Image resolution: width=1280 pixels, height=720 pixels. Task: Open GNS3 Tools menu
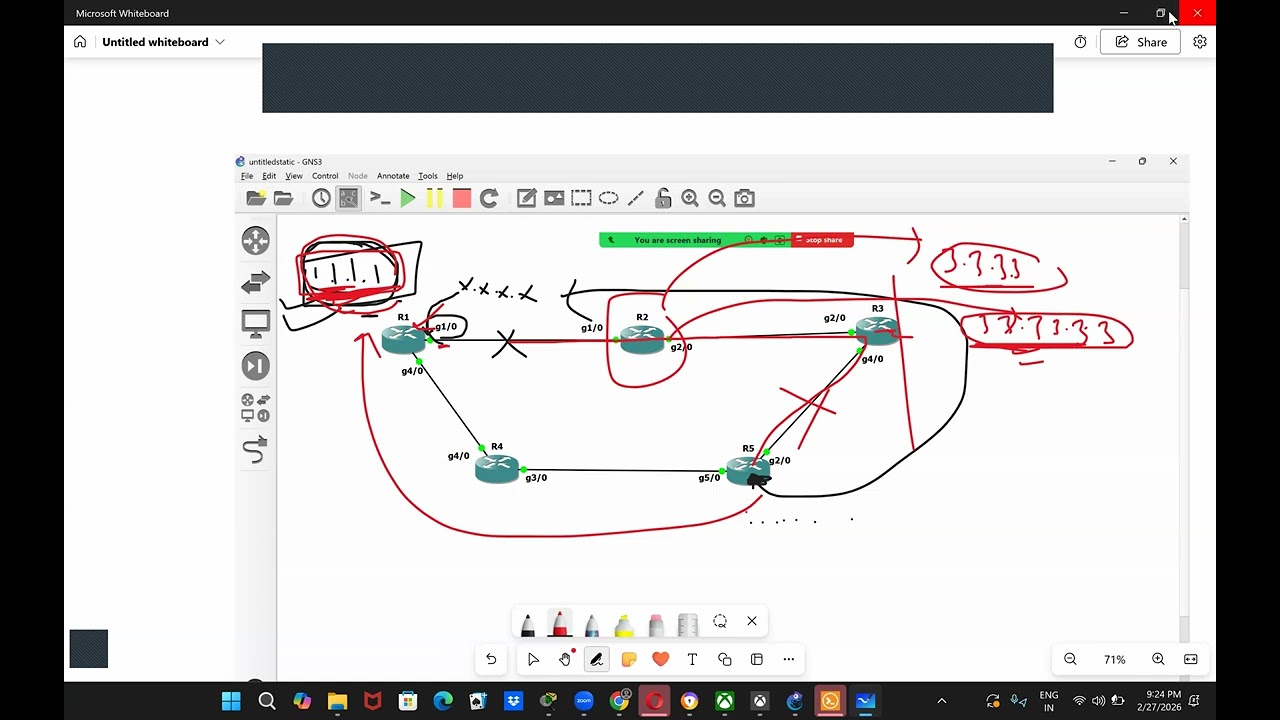click(428, 176)
